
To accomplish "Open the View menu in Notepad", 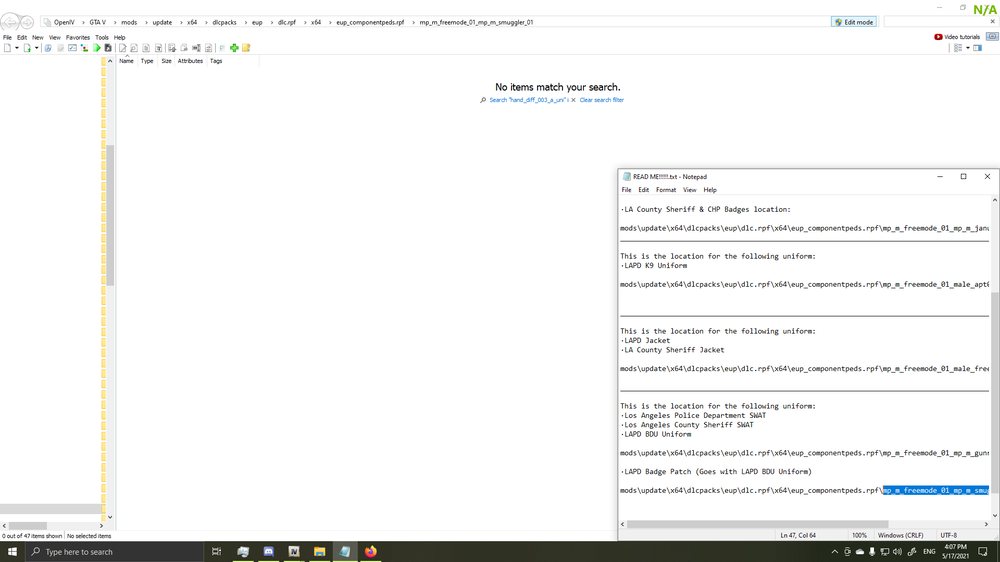I will pos(689,190).
